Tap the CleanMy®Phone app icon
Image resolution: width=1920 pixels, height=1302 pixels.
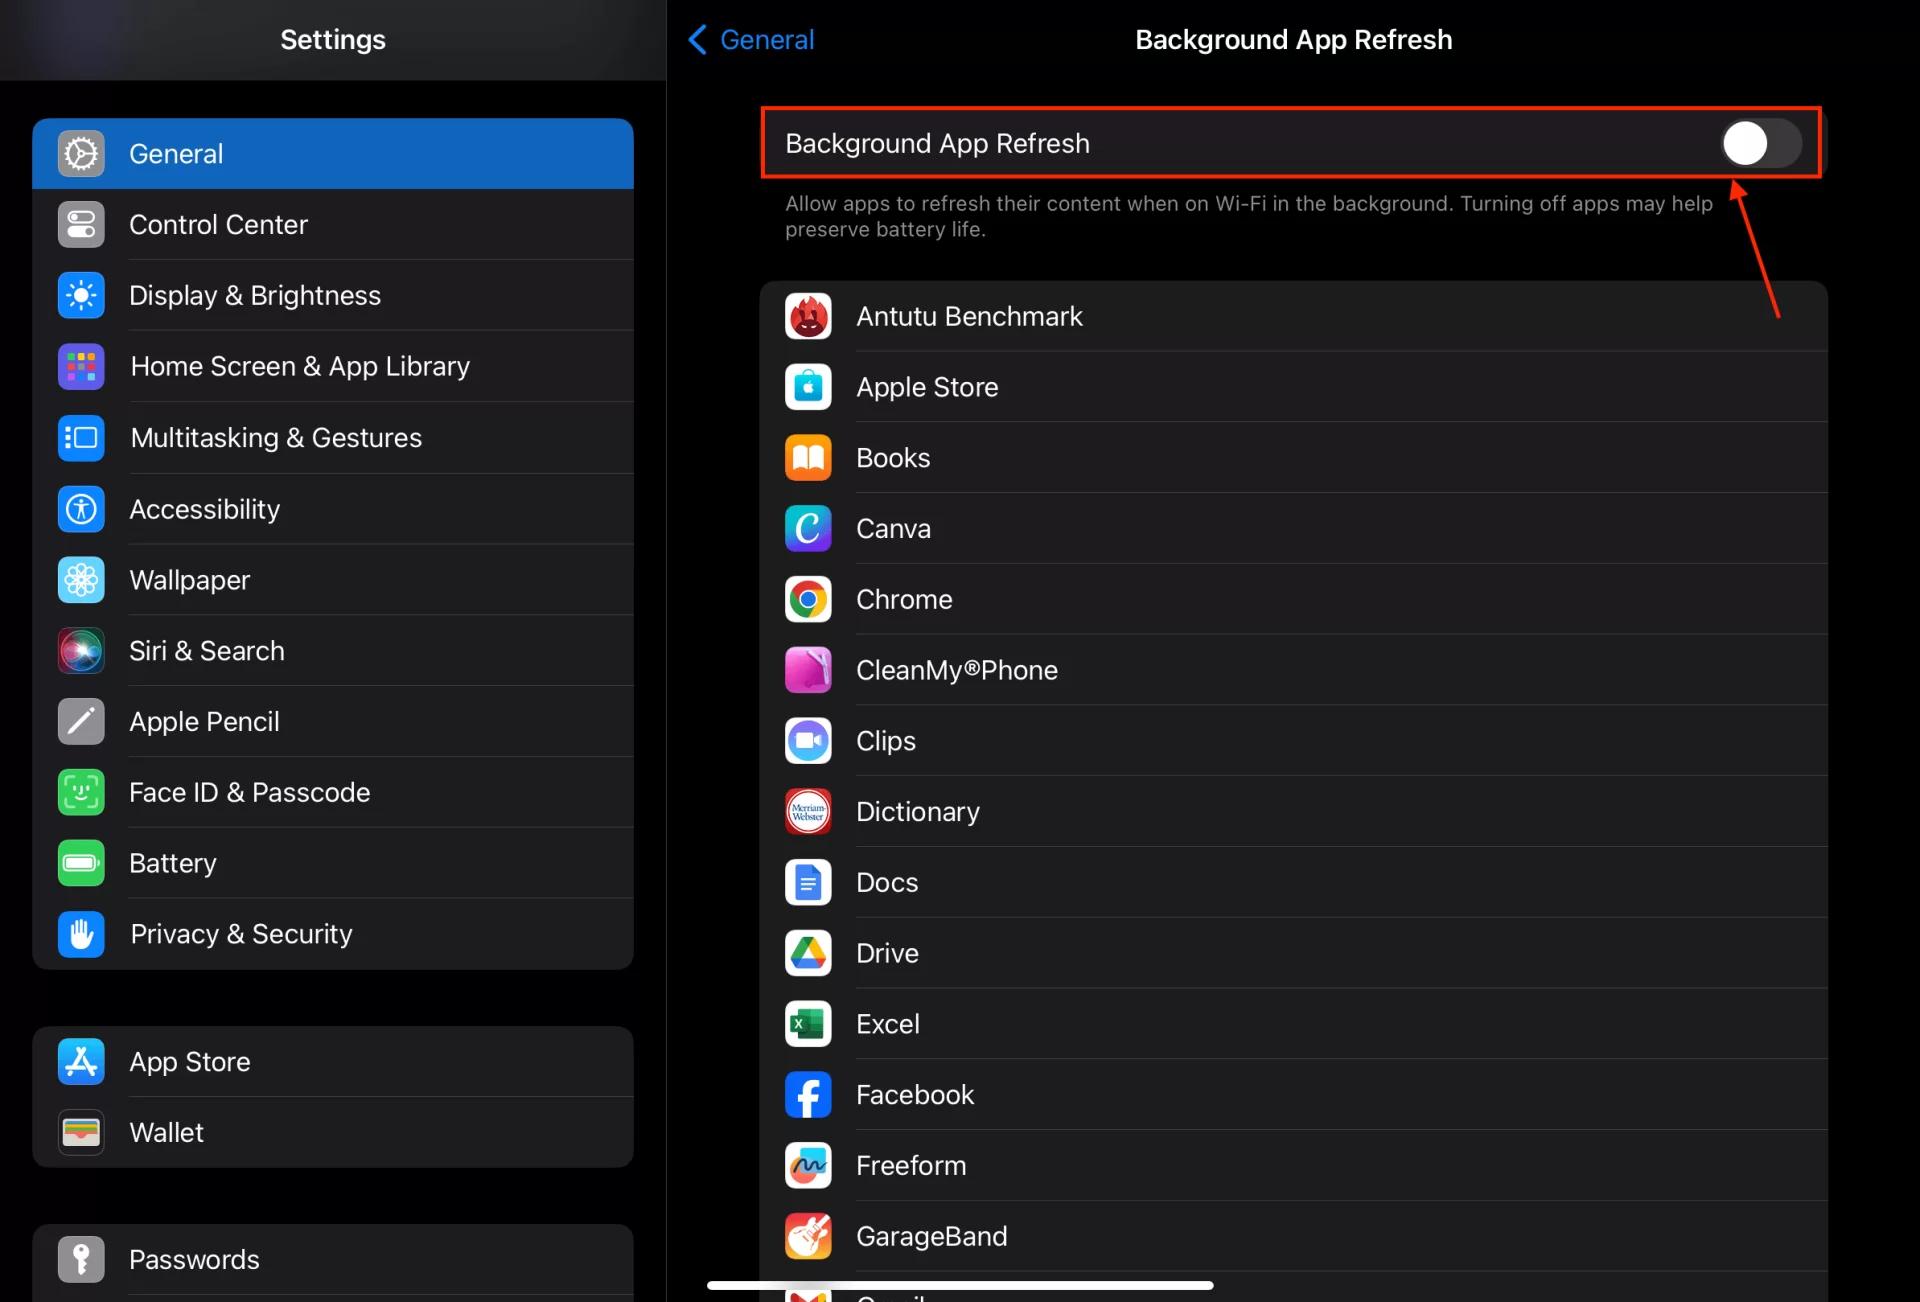point(808,671)
